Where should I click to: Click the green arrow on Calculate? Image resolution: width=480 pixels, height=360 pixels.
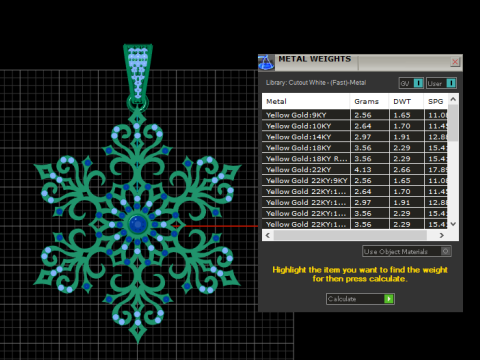pyautogui.click(x=389, y=299)
